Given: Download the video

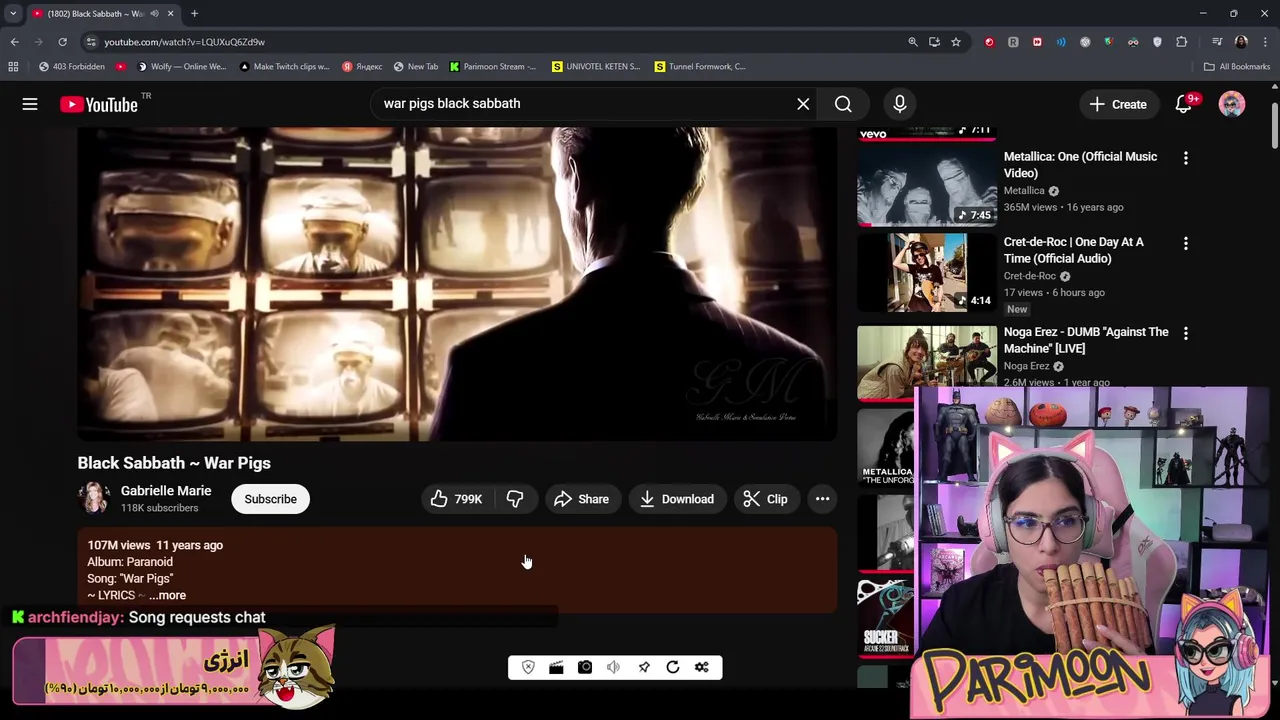Looking at the screenshot, I should coord(677,499).
